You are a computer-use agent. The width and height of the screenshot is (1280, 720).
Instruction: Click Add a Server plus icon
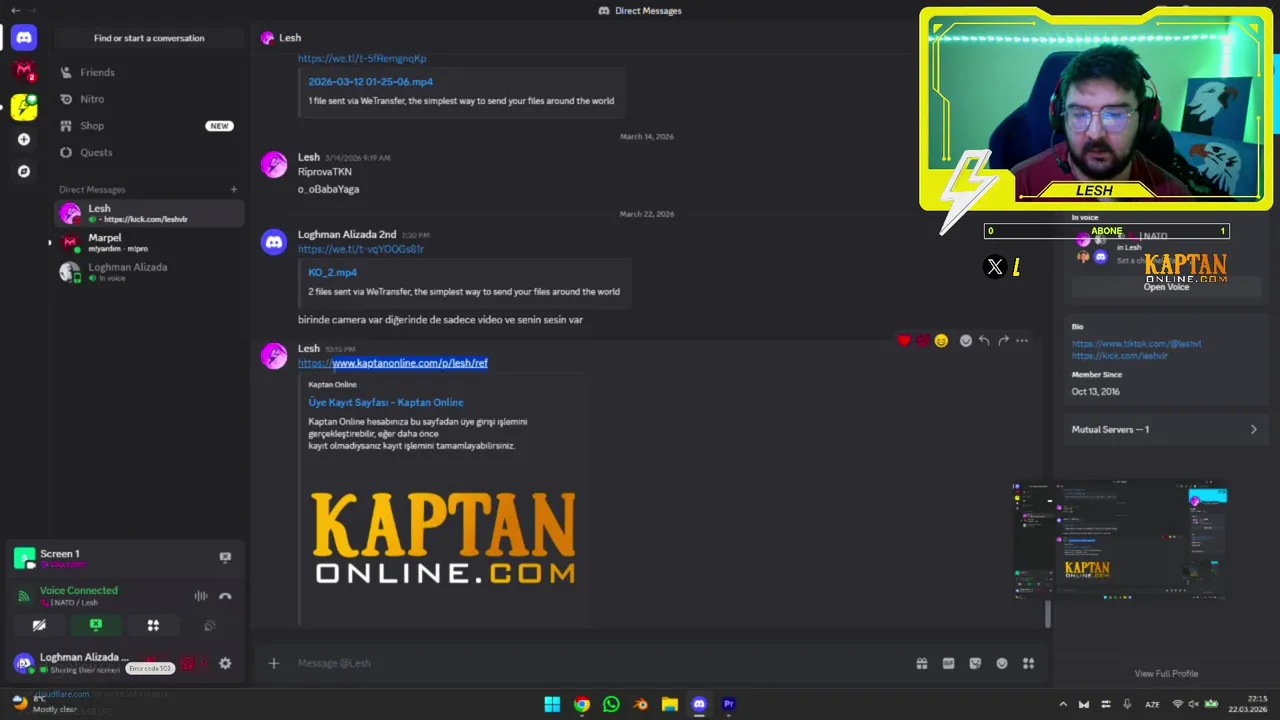coord(24,139)
